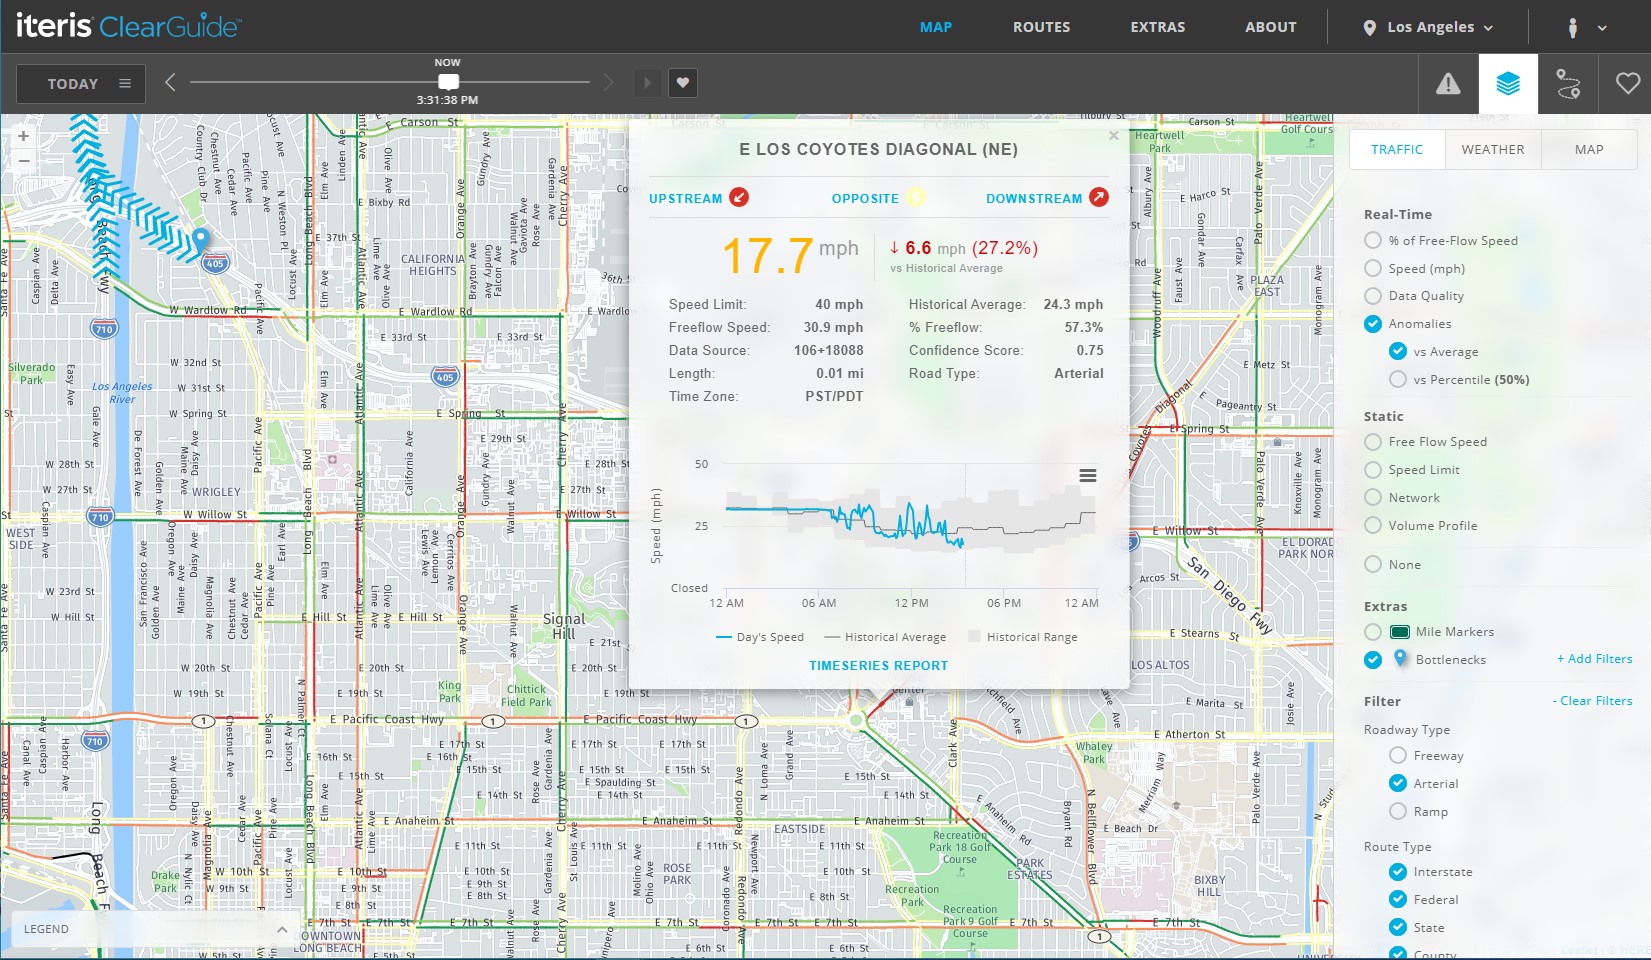
Task: Open the Timeseries Report link
Action: coord(878,666)
